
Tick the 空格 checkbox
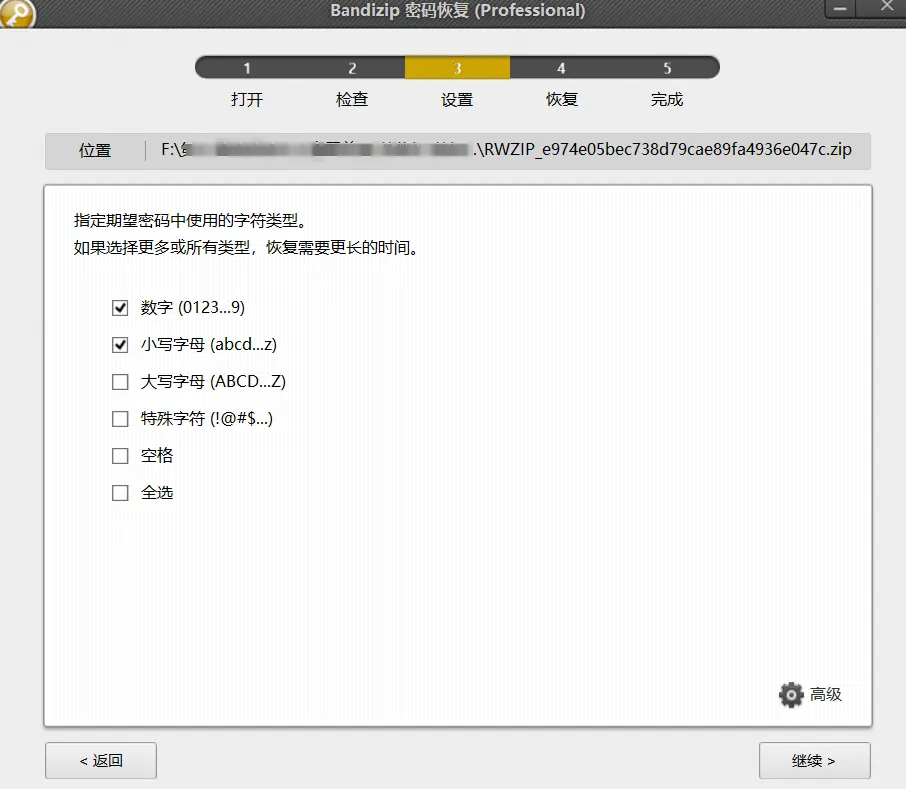pos(120,456)
